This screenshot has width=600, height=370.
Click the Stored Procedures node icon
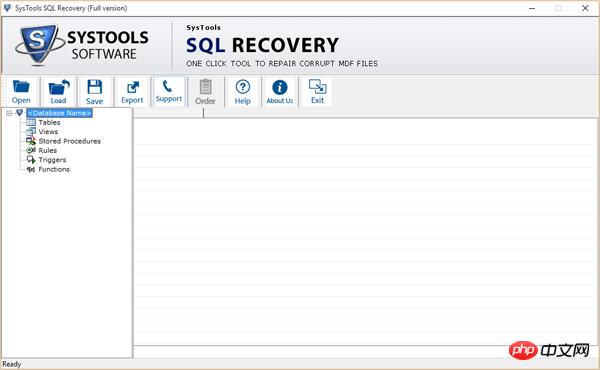coord(31,141)
